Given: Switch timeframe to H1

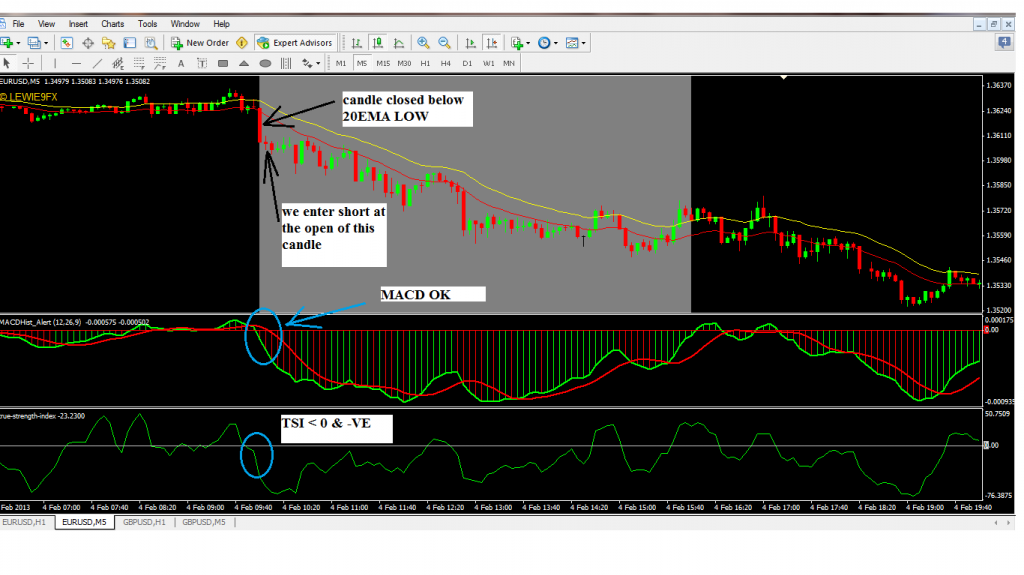Looking at the screenshot, I should 425,63.
